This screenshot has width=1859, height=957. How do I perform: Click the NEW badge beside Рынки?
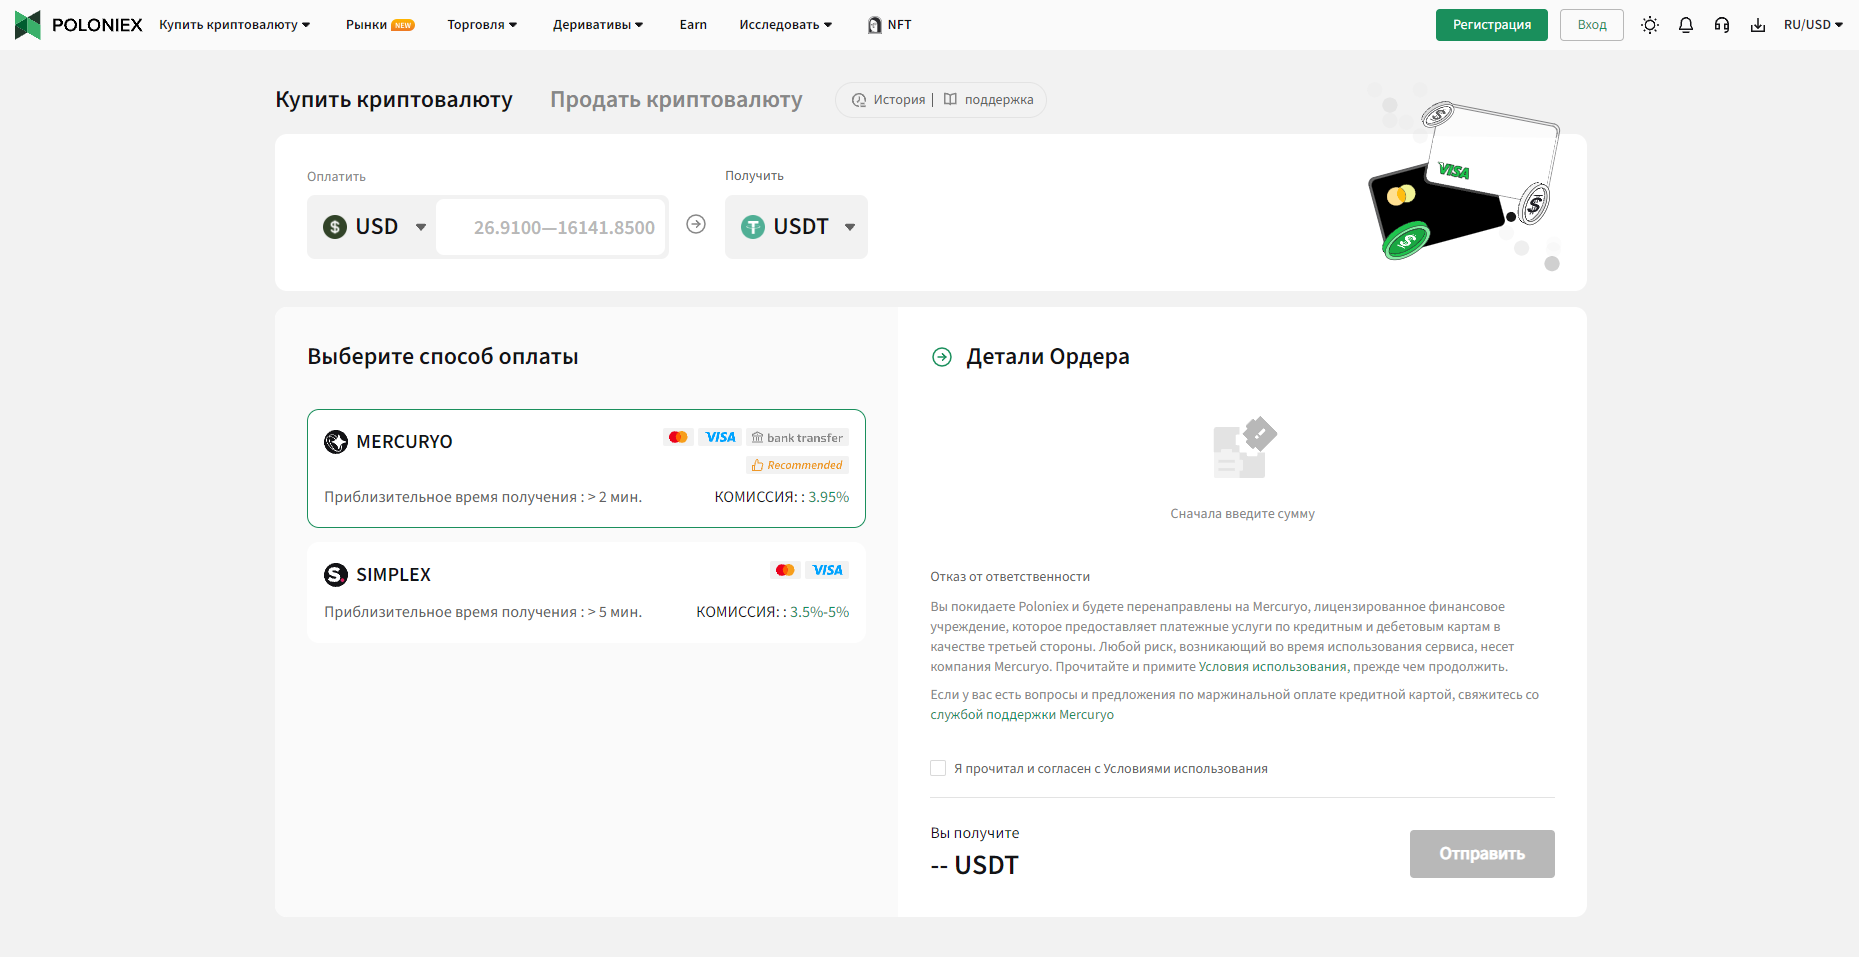point(403,25)
